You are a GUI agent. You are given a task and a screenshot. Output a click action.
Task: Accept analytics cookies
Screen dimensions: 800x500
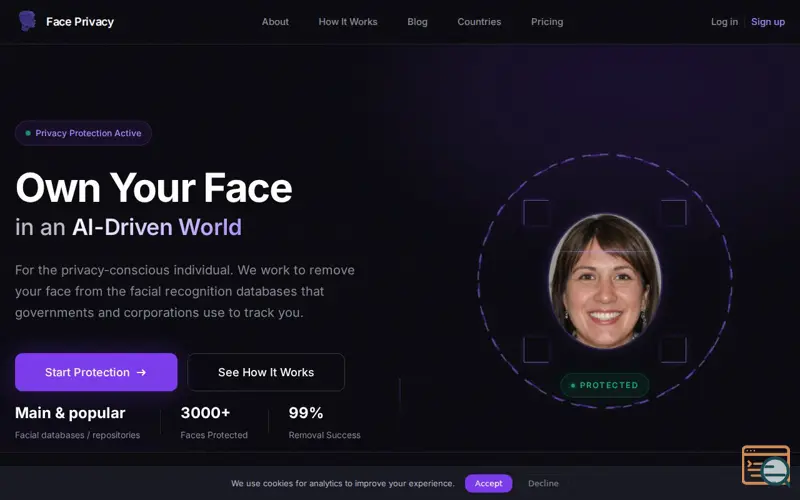coord(488,483)
